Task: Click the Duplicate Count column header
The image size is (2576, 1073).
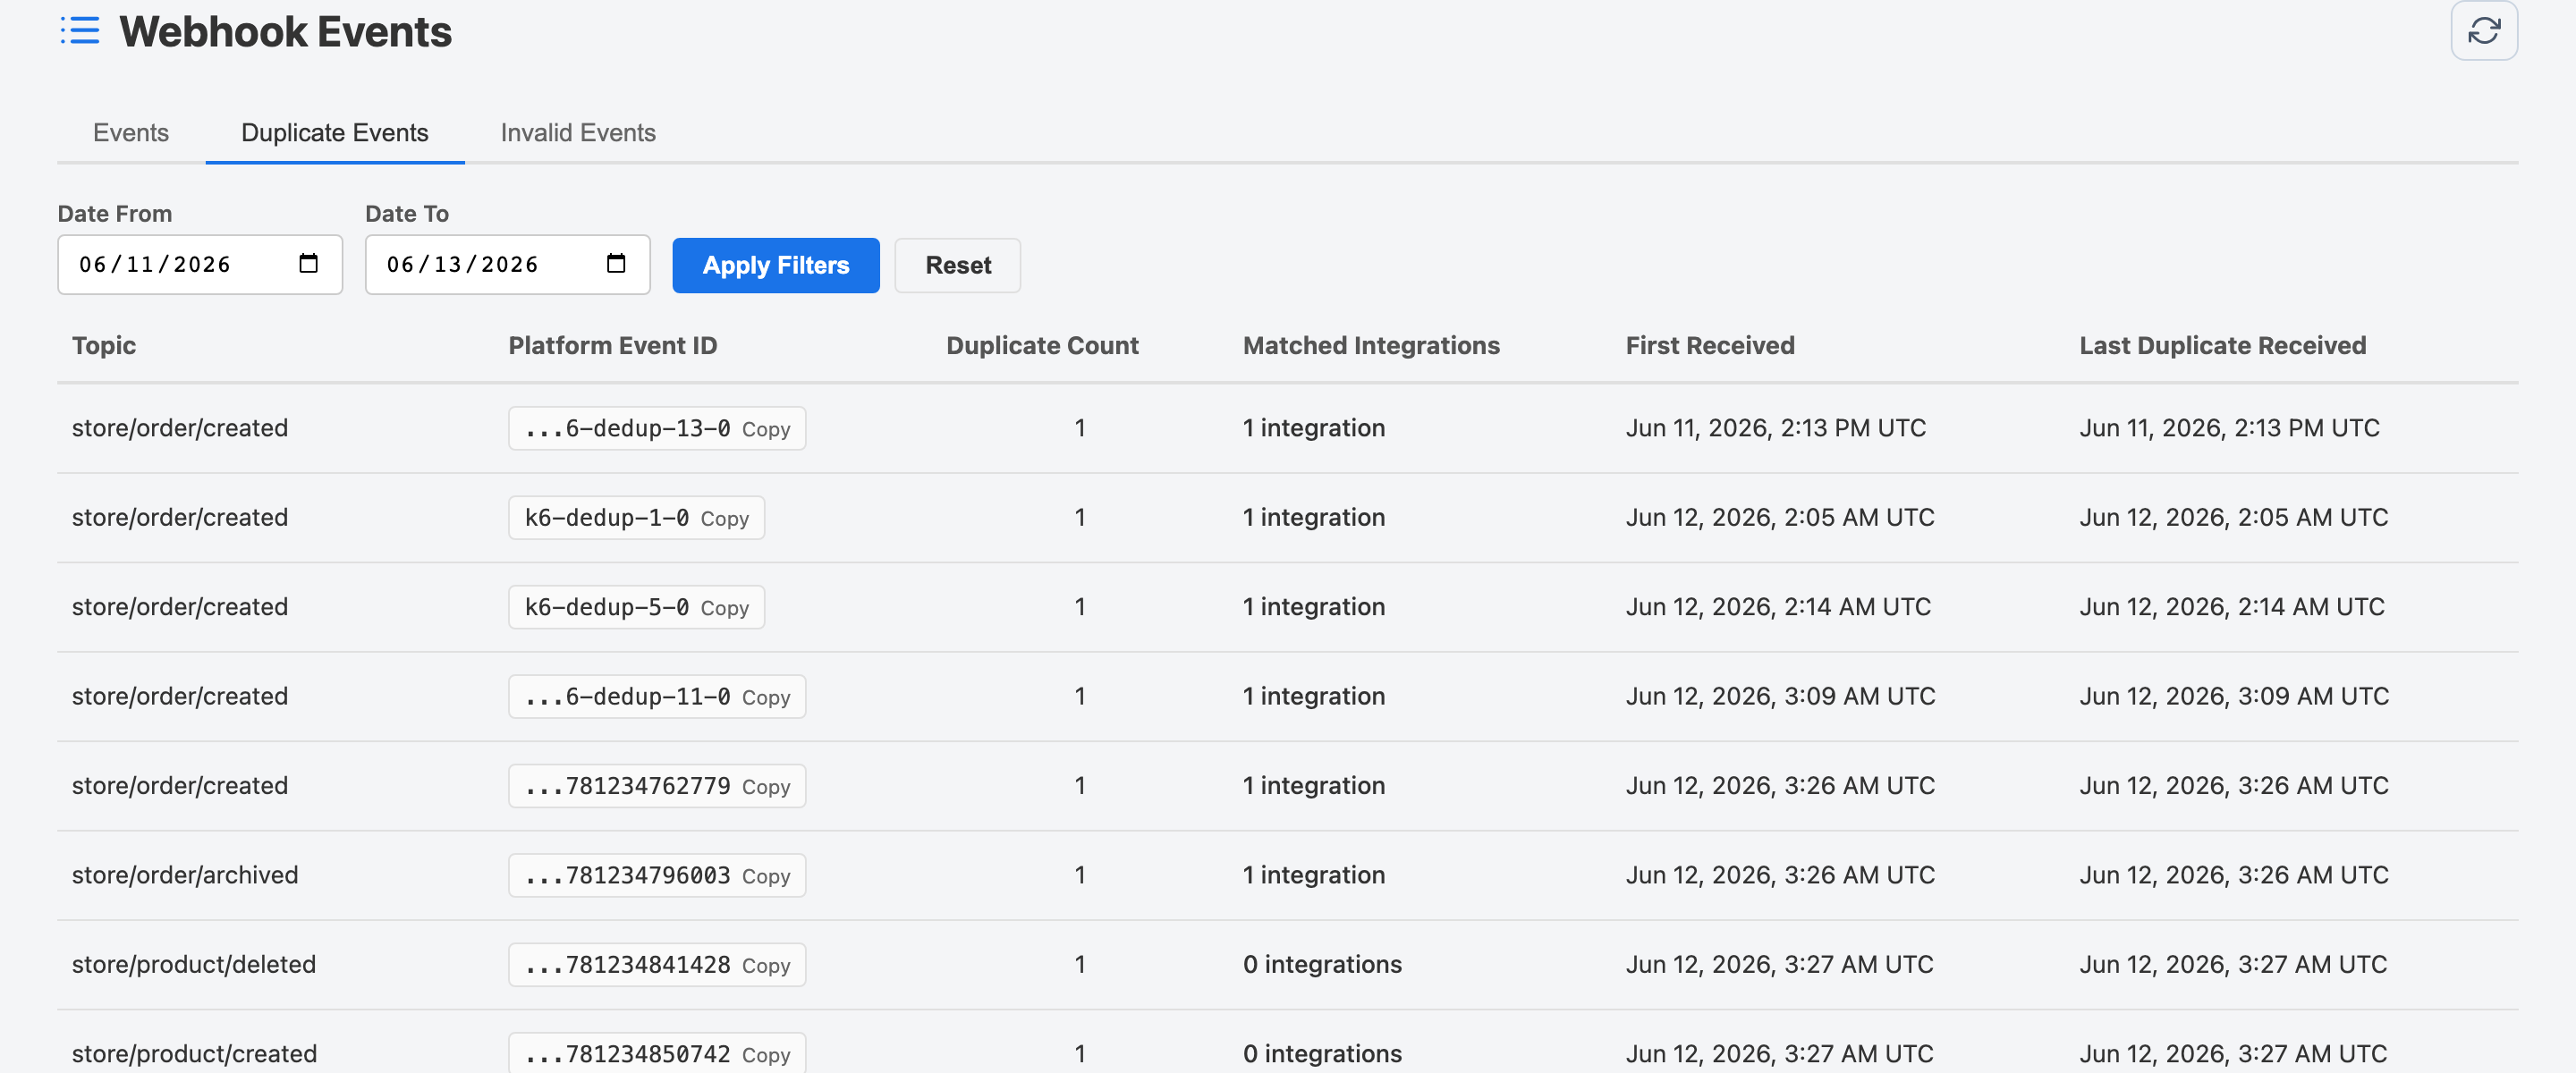Action: point(1042,345)
